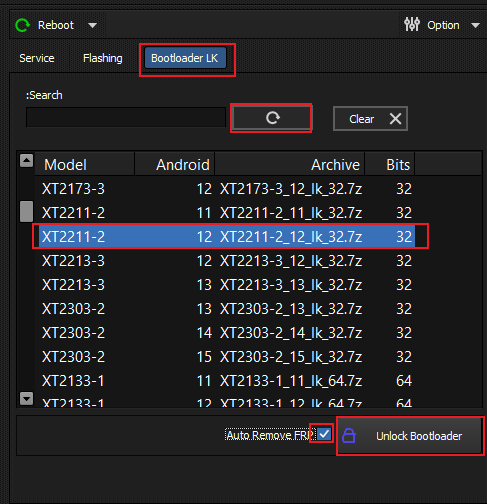Click the Unlock Bootloader button
The height and width of the screenshot is (504, 487).
[410, 436]
